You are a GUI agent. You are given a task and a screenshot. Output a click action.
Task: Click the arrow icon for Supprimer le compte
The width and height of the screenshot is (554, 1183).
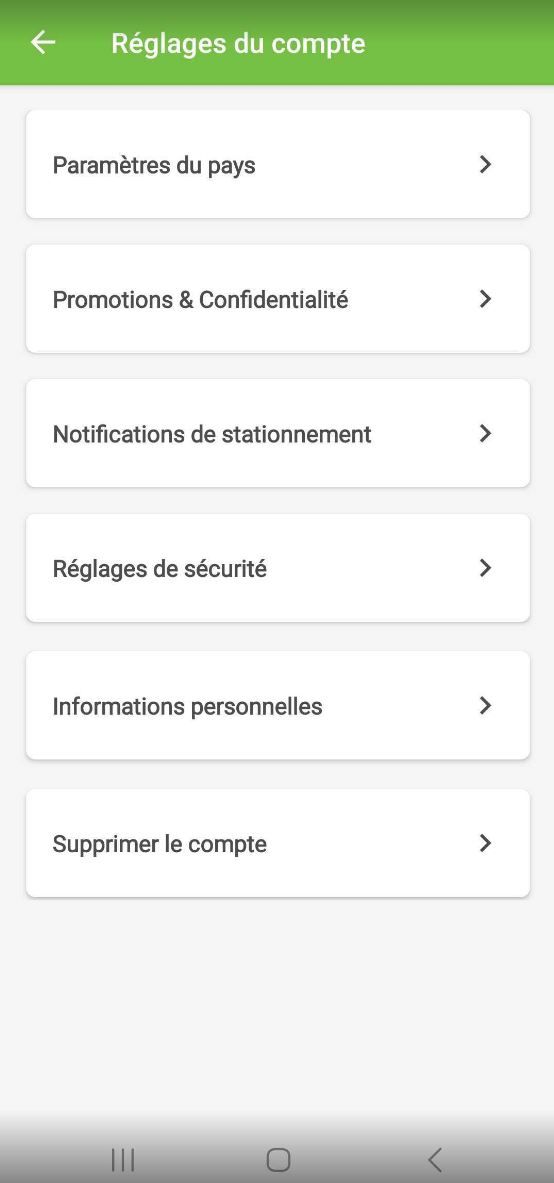pos(485,843)
